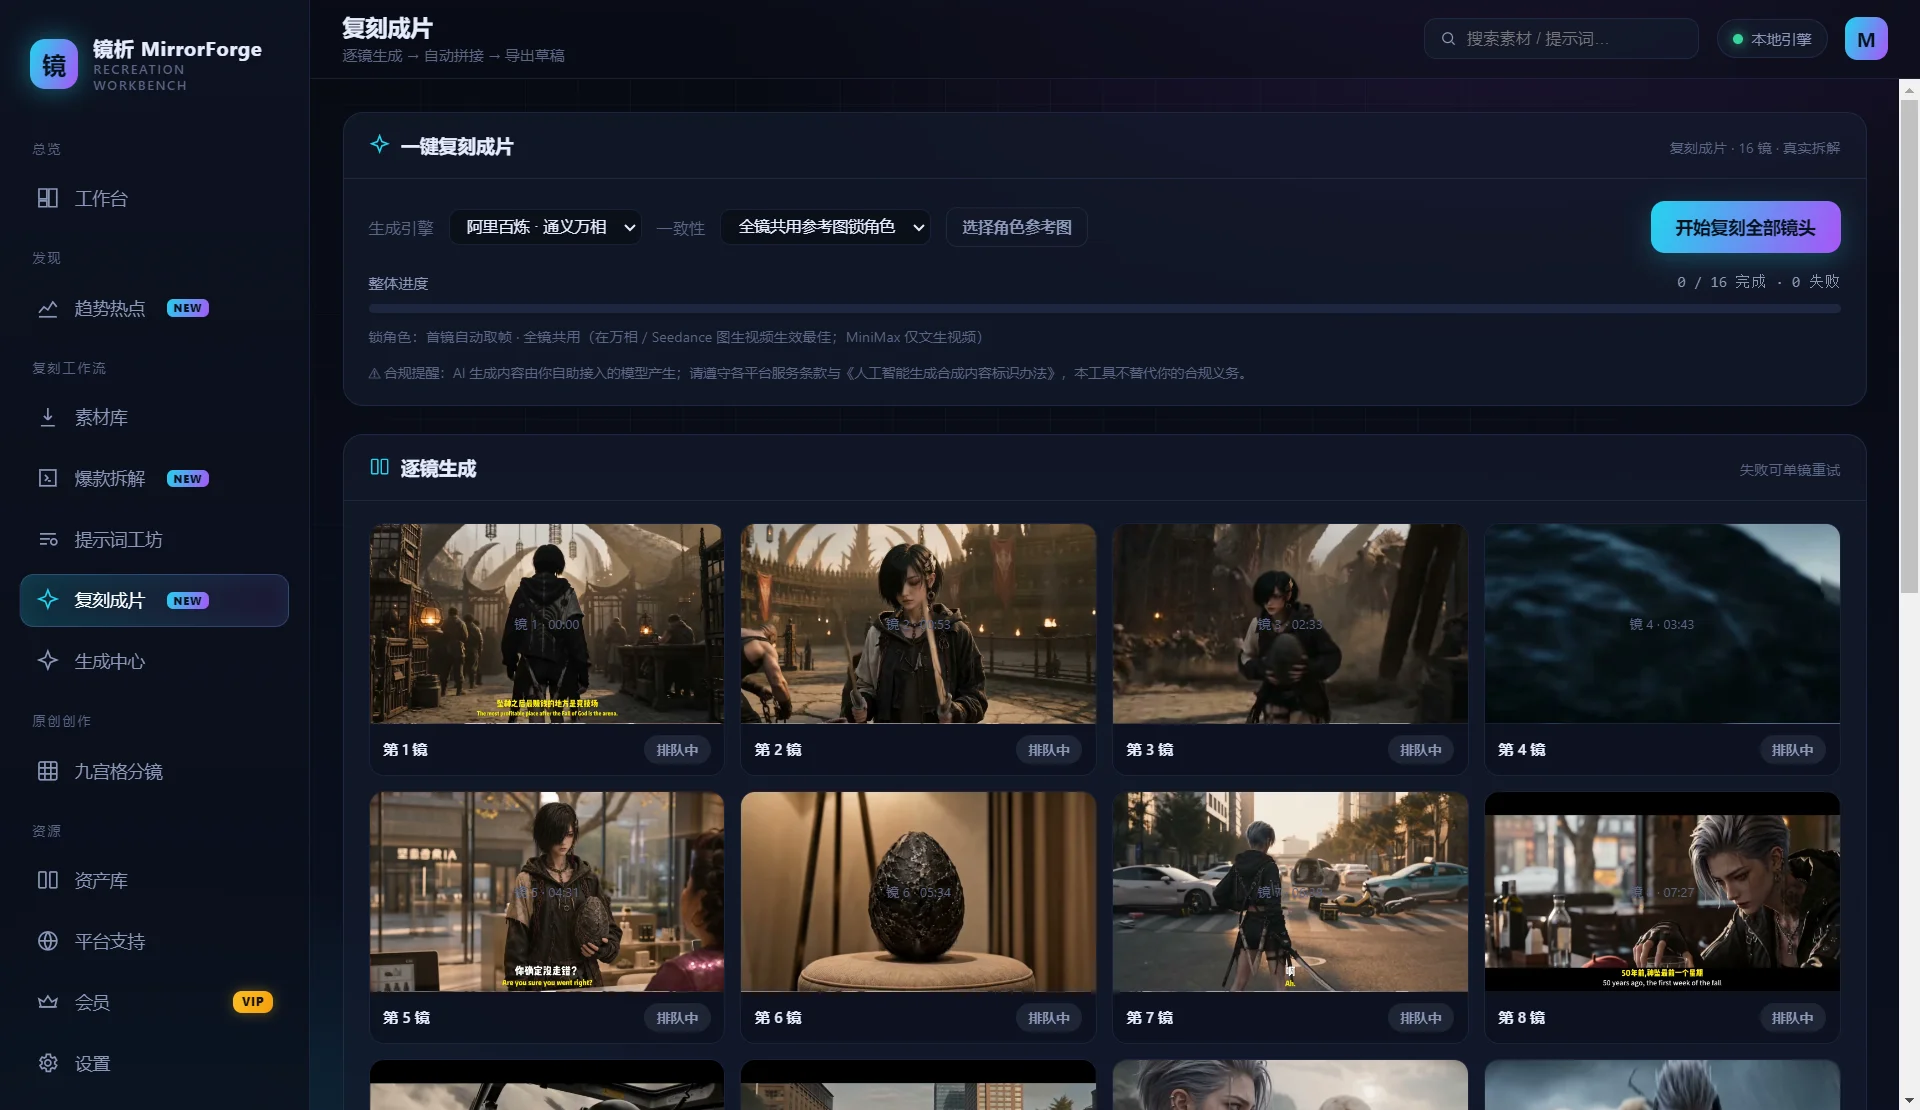Image resolution: width=1920 pixels, height=1110 pixels.
Task: Click the text 失败可单镜重试
Action: tap(1789, 470)
